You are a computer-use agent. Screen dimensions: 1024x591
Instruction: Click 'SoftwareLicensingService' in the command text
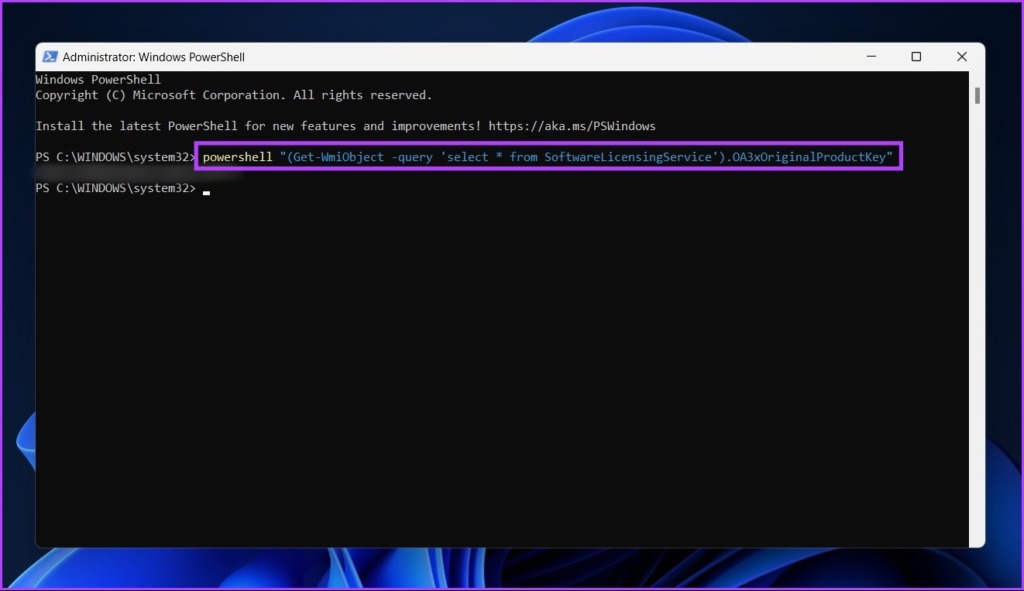[x=628, y=157]
